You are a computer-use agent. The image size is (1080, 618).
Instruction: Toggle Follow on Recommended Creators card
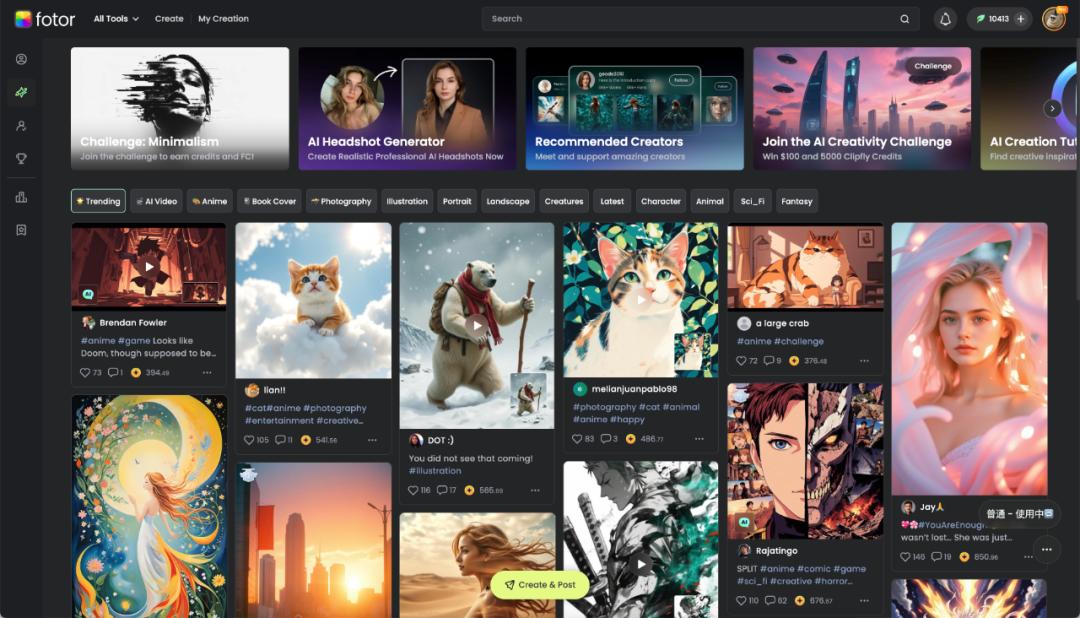[x=681, y=80]
